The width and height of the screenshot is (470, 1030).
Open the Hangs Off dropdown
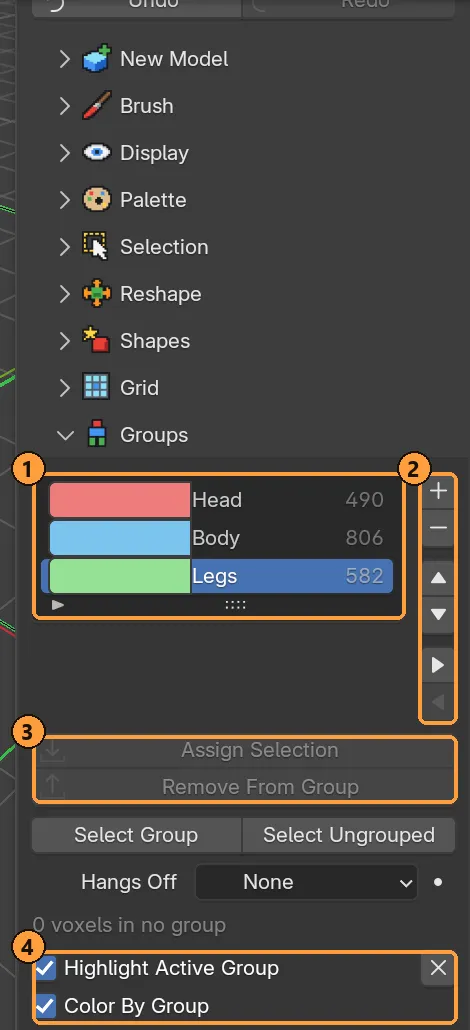306,882
